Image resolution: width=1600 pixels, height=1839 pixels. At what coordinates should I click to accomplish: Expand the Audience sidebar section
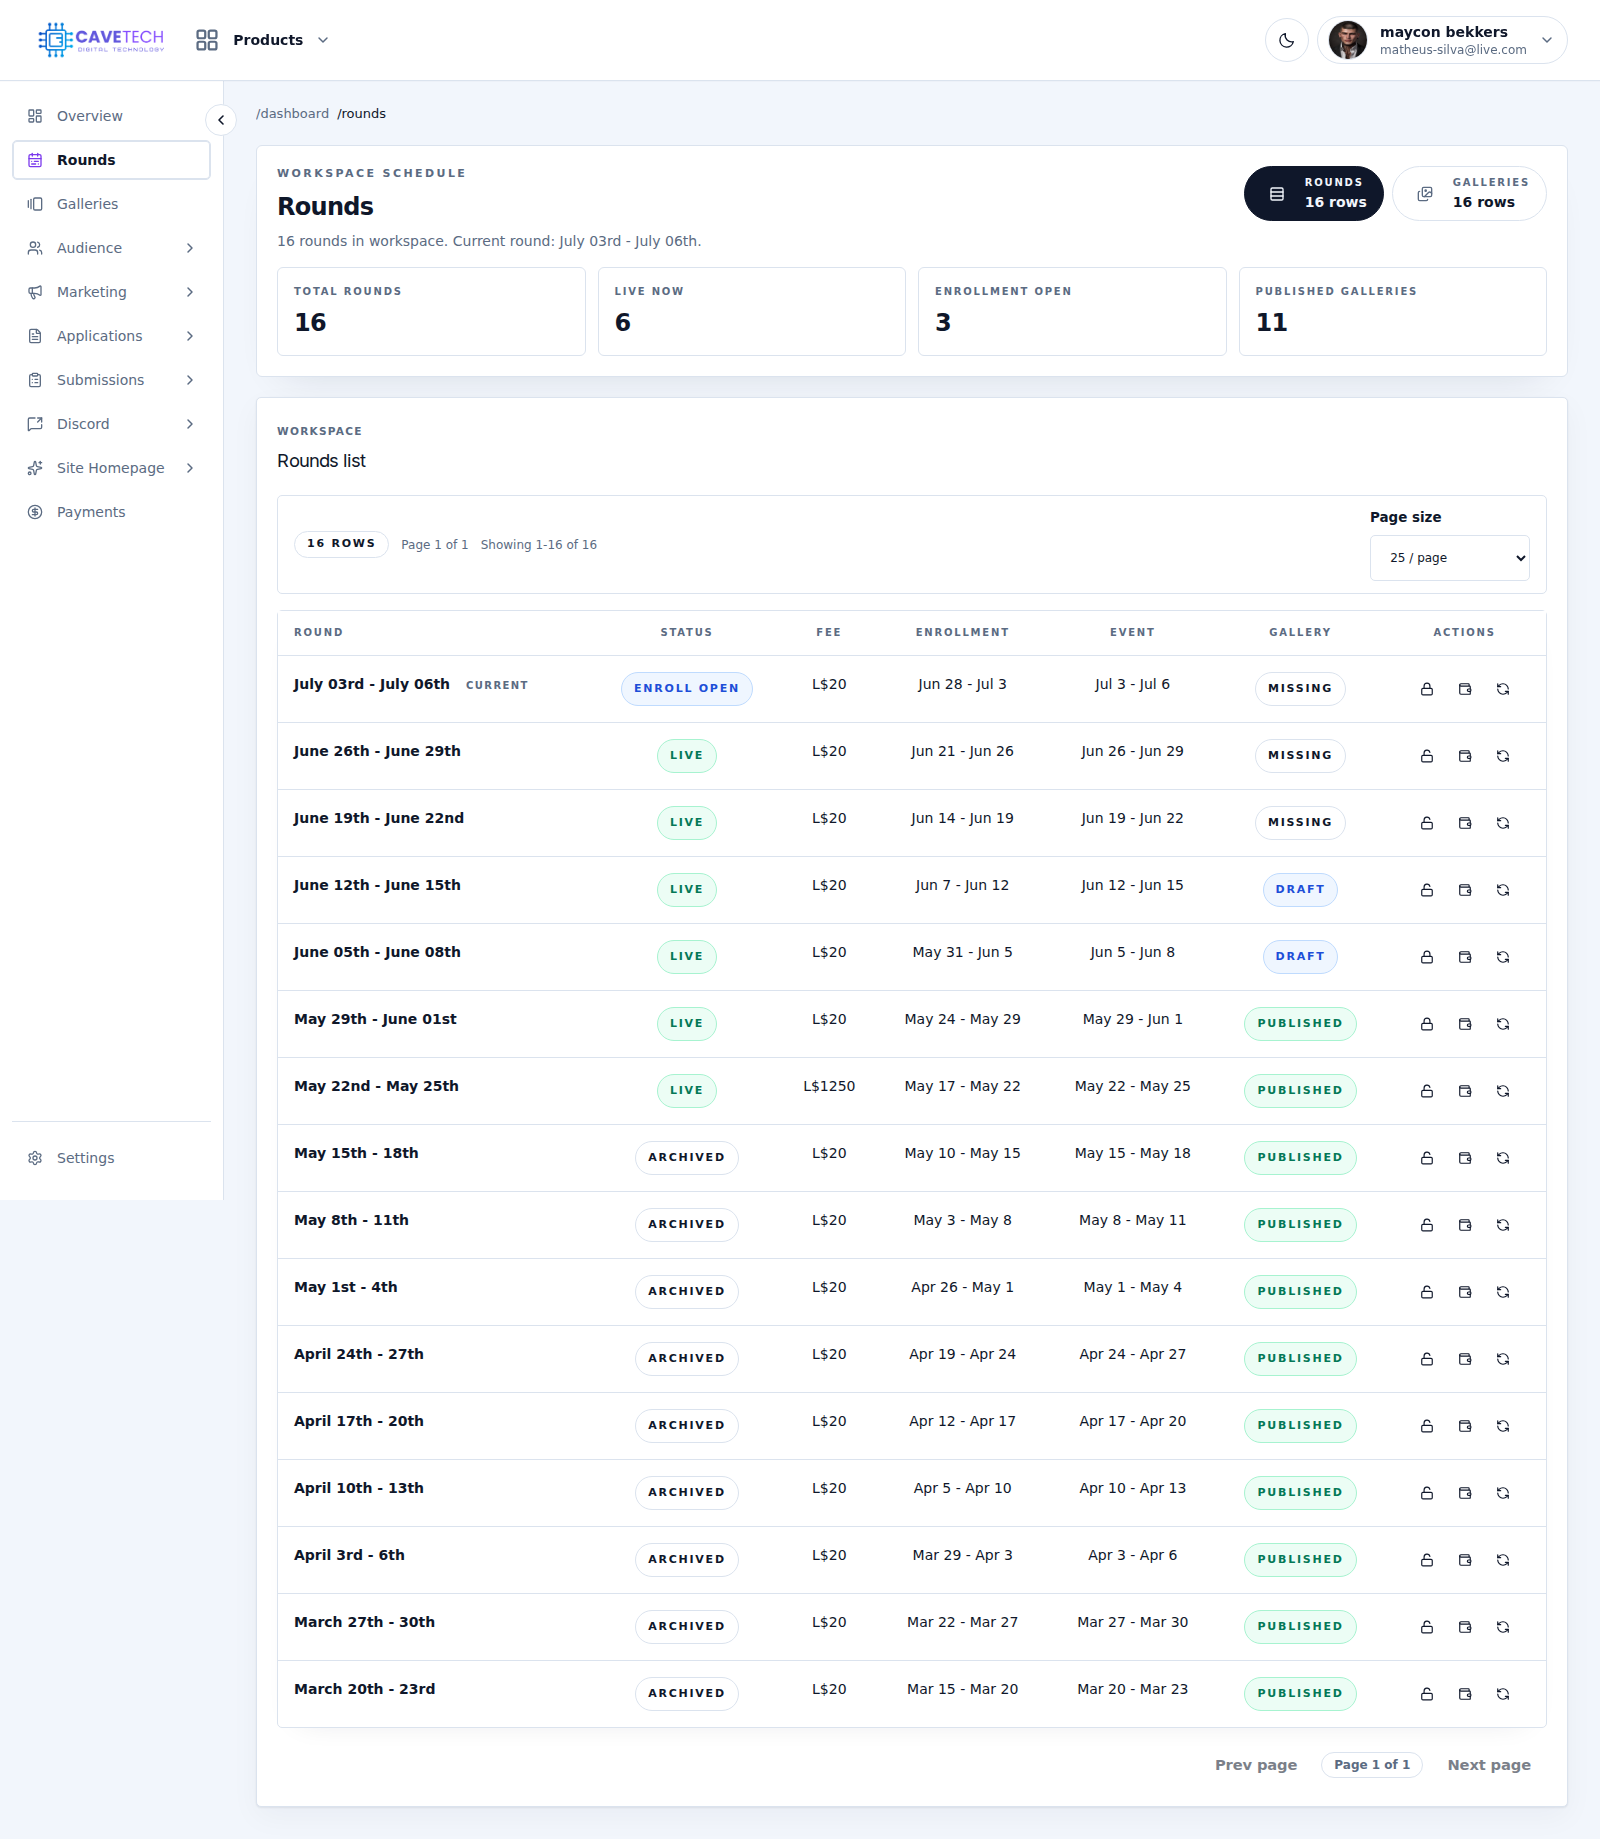coord(111,248)
